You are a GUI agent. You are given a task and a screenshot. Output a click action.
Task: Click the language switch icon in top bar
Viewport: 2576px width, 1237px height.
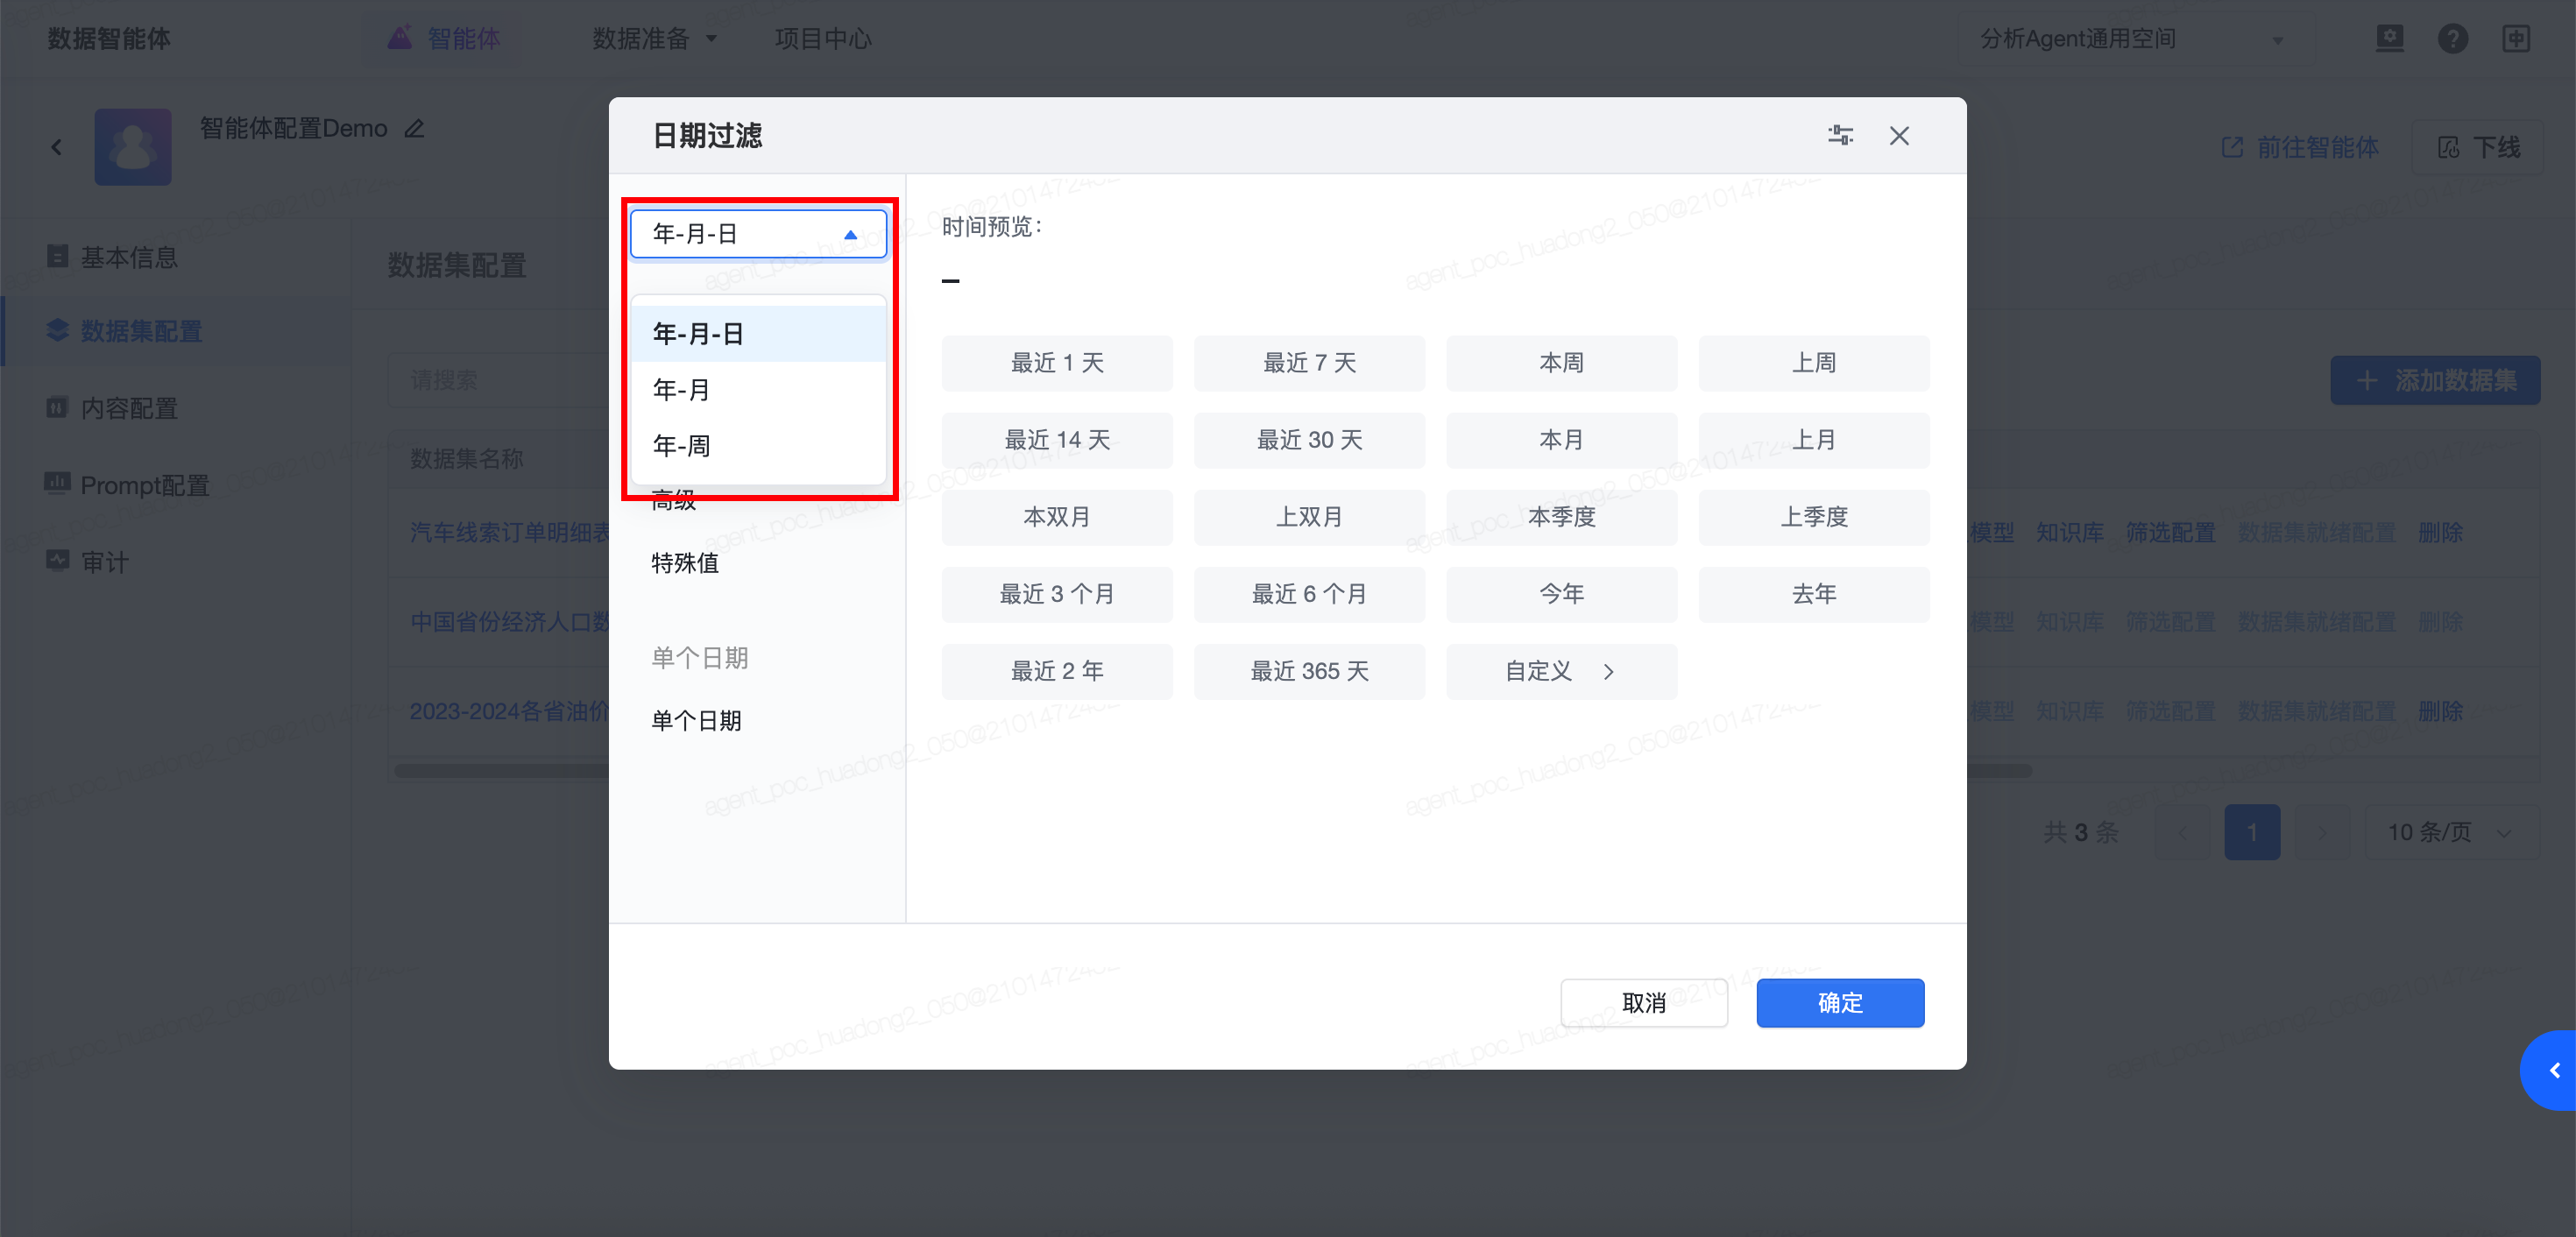[2516, 38]
